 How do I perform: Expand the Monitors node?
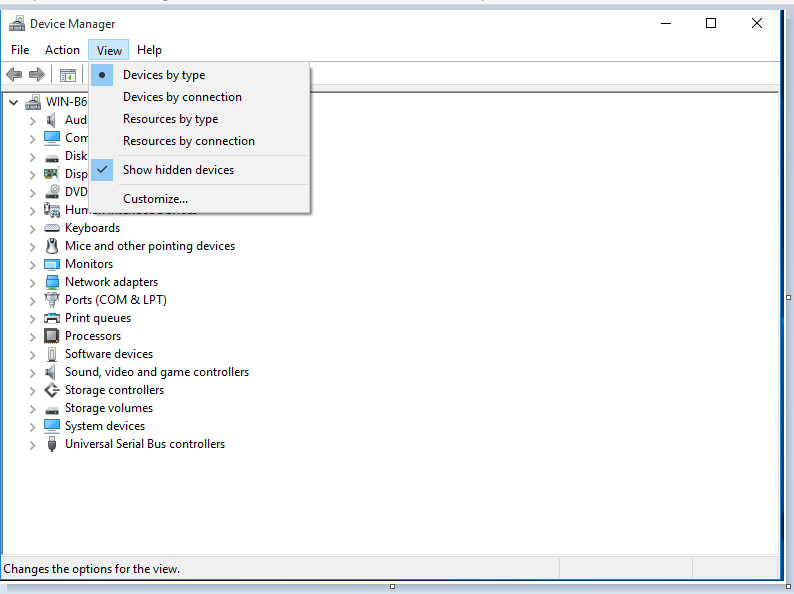(32, 265)
